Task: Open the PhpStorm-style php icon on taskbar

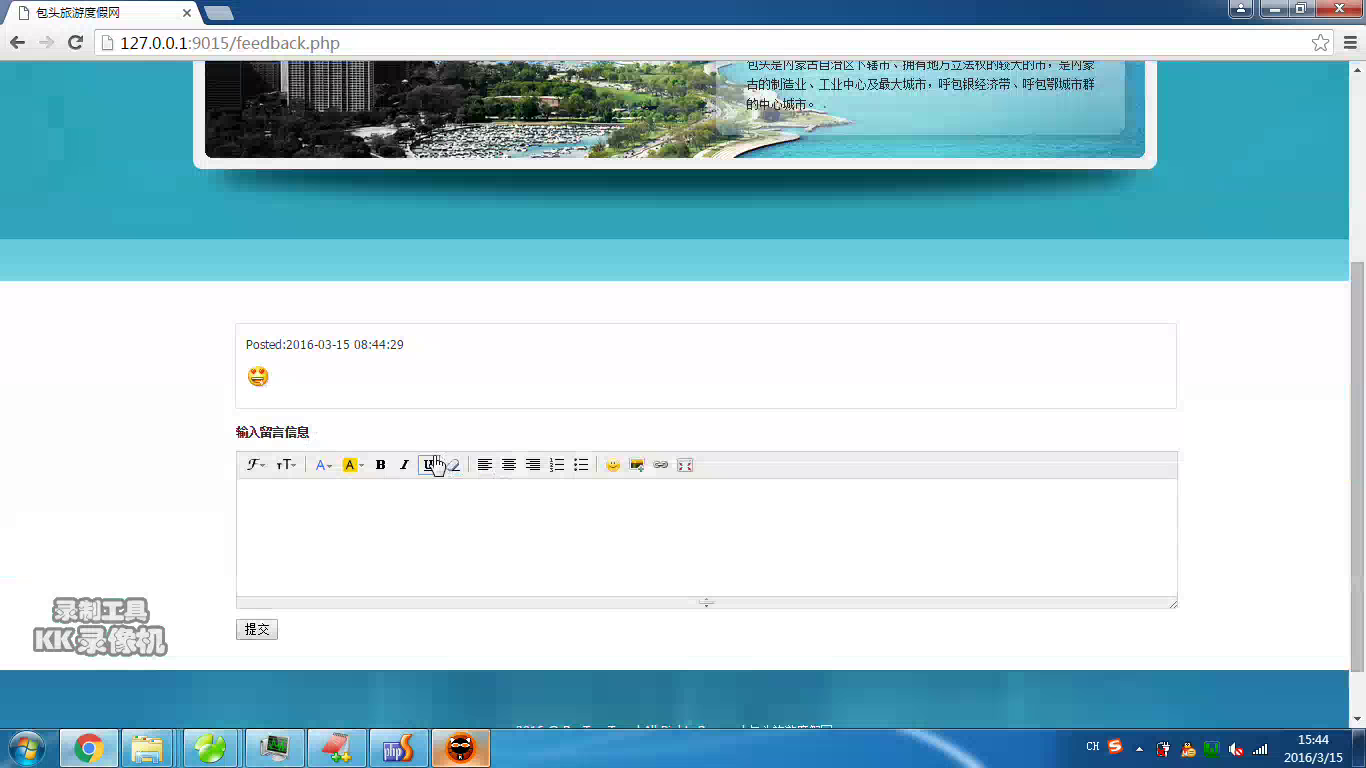Action: tap(399, 748)
